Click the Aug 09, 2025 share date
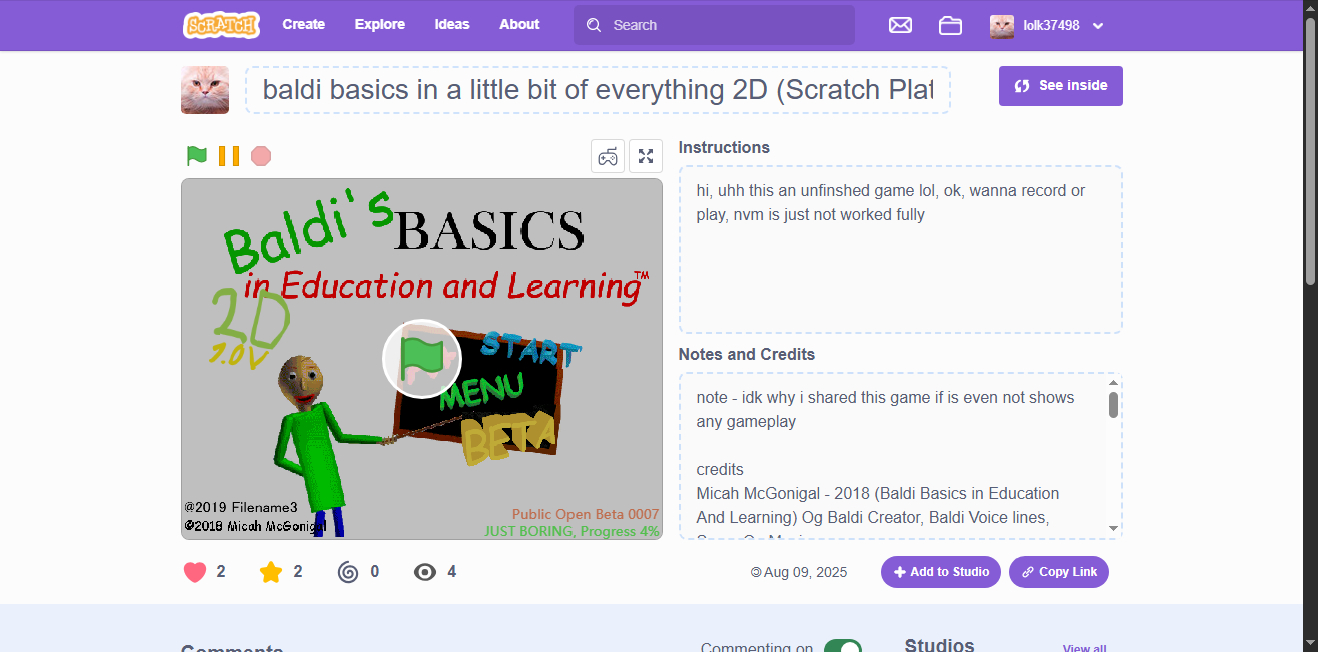The image size is (1318, 652). click(x=805, y=572)
